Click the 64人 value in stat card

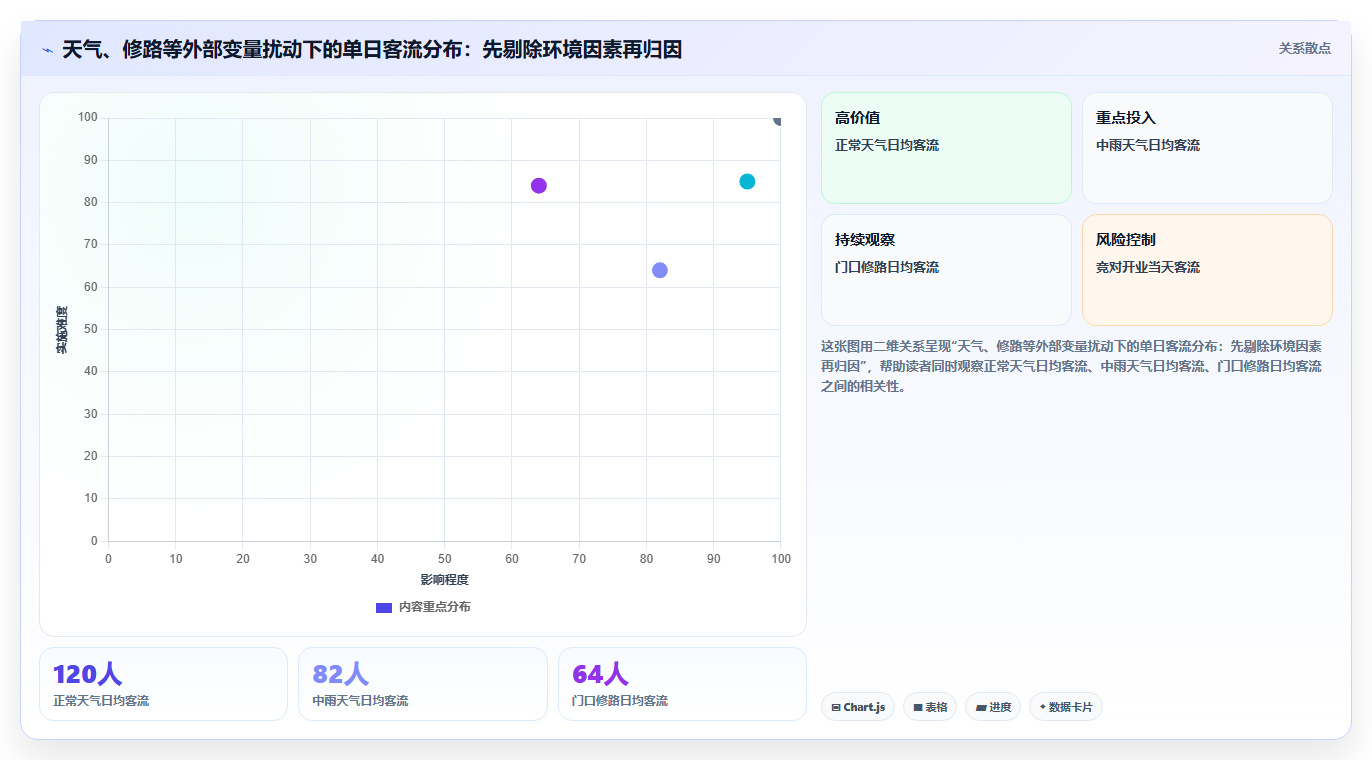[x=600, y=674]
